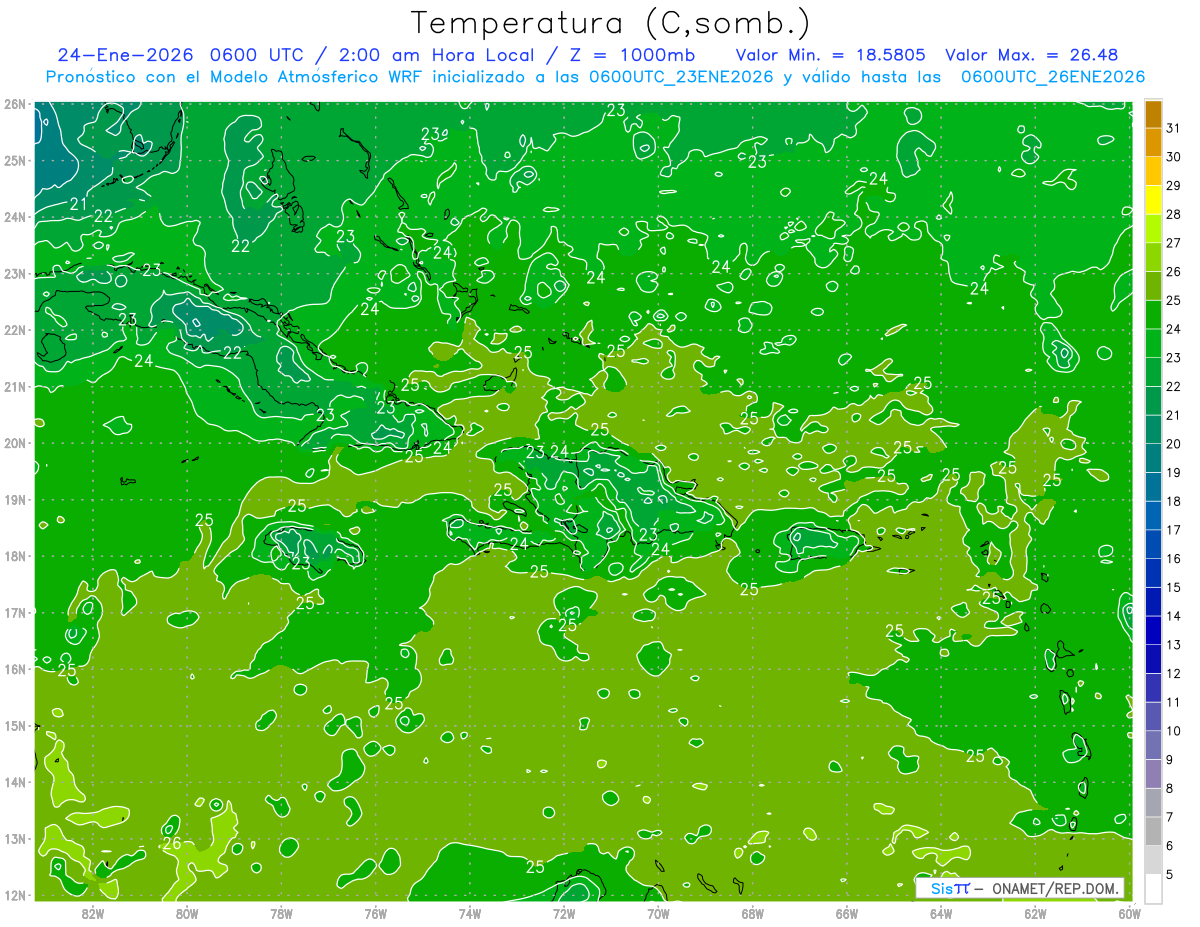Click the '68W' longitude axis label
The image size is (1200, 927).
[x=753, y=913]
